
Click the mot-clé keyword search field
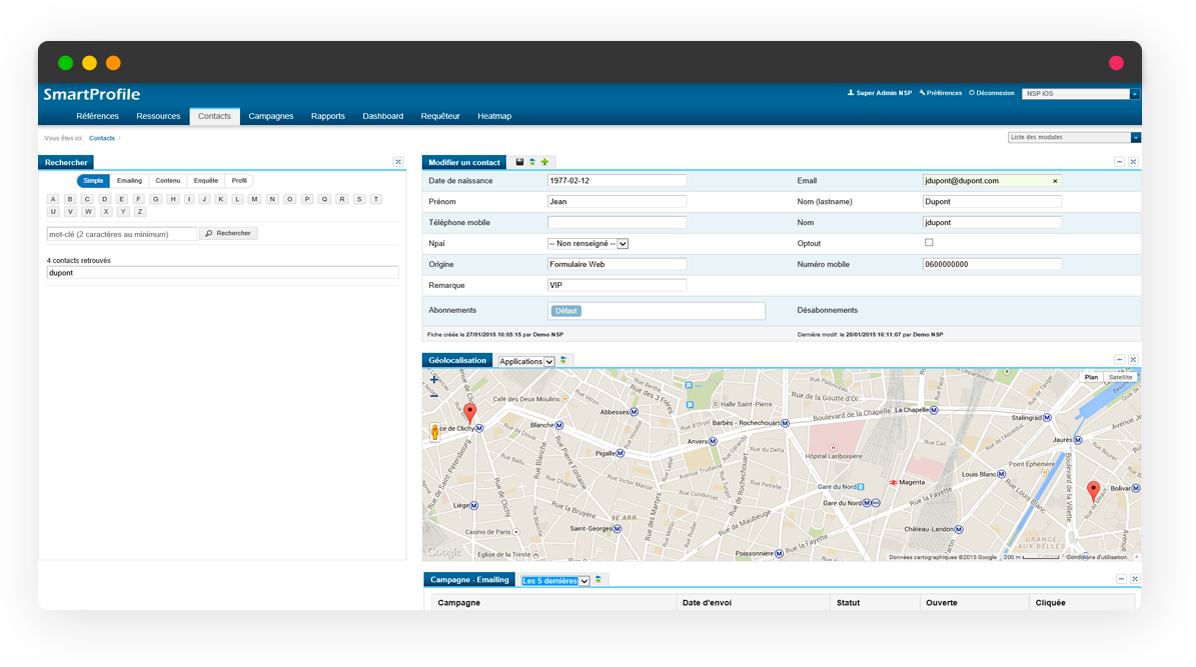(122, 234)
